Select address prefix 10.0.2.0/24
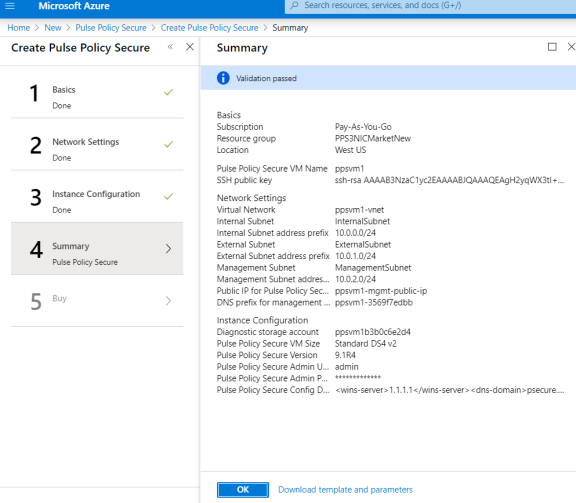Image resolution: width=576 pixels, height=503 pixels. (355, 279)
